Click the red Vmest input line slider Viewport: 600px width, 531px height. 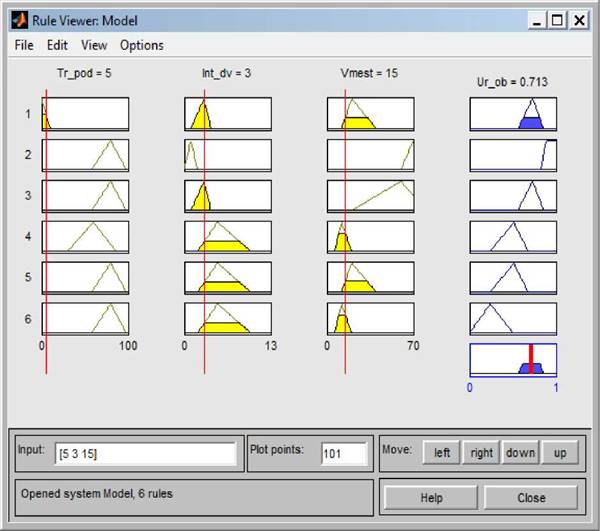pos(345,231)
